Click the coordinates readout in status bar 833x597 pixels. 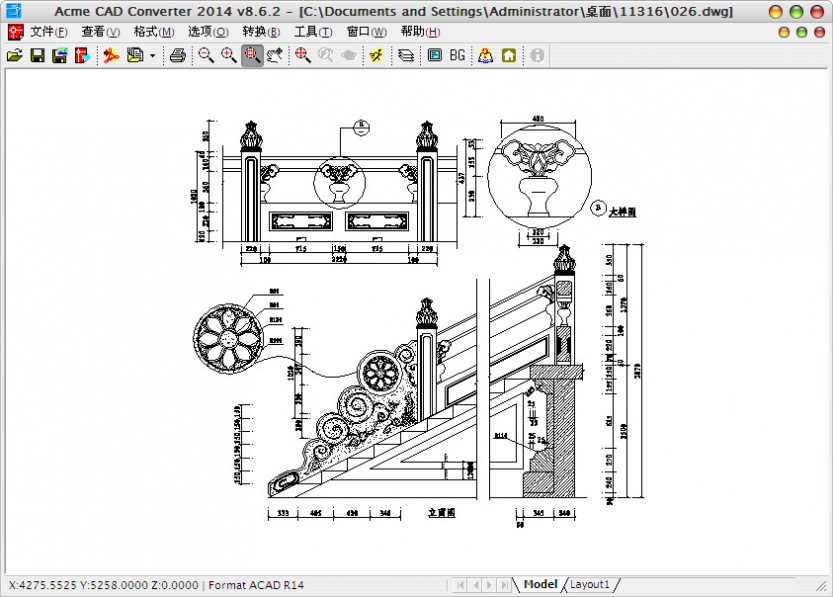coord(104,585)
